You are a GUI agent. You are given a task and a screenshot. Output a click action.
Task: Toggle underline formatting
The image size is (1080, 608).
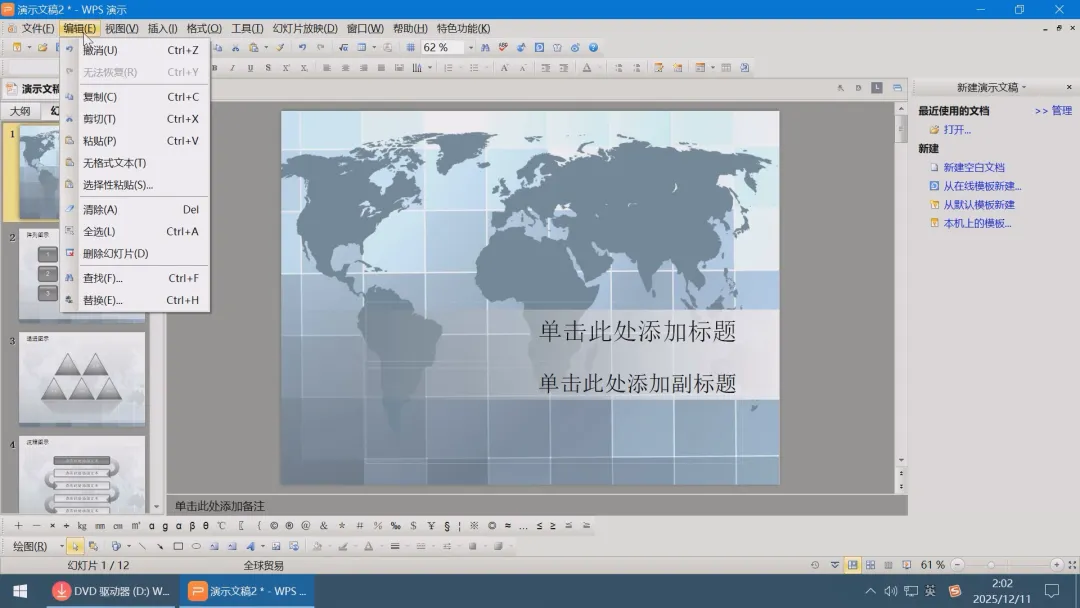[x=250, y=67]
